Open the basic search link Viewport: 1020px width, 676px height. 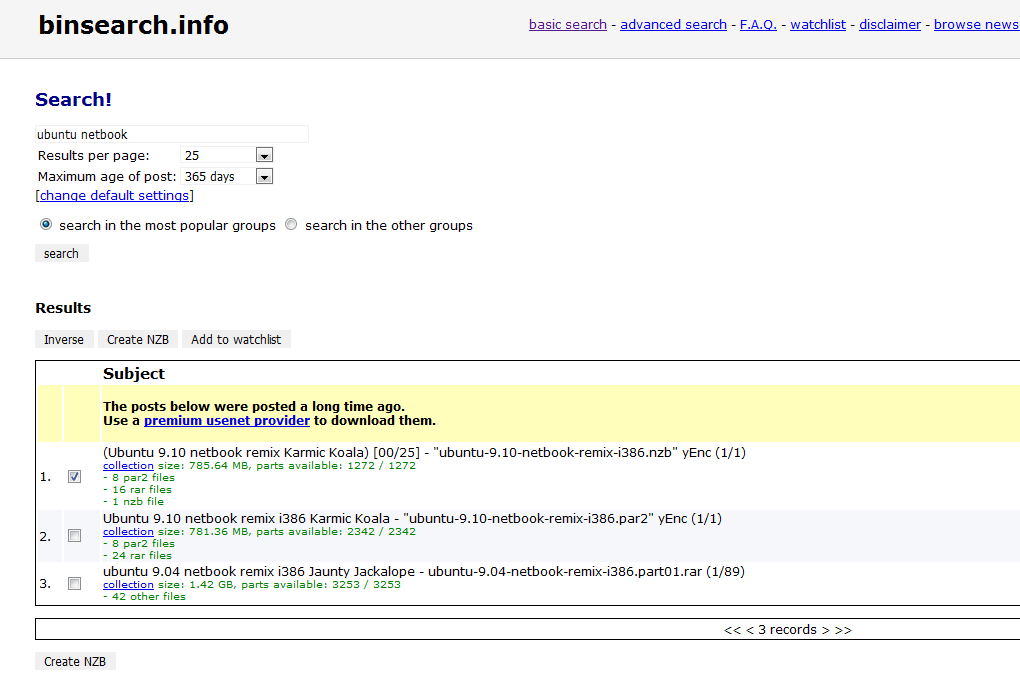coord(567,25)
